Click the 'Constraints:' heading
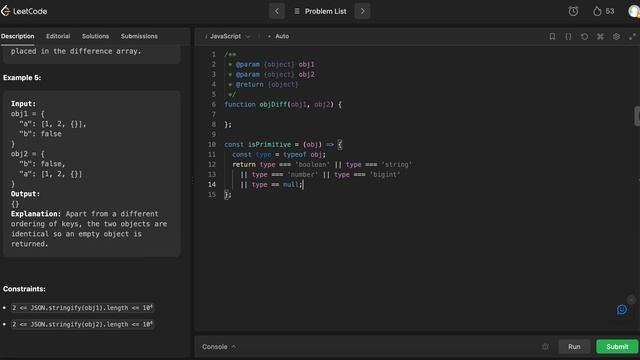 [24, 289]
